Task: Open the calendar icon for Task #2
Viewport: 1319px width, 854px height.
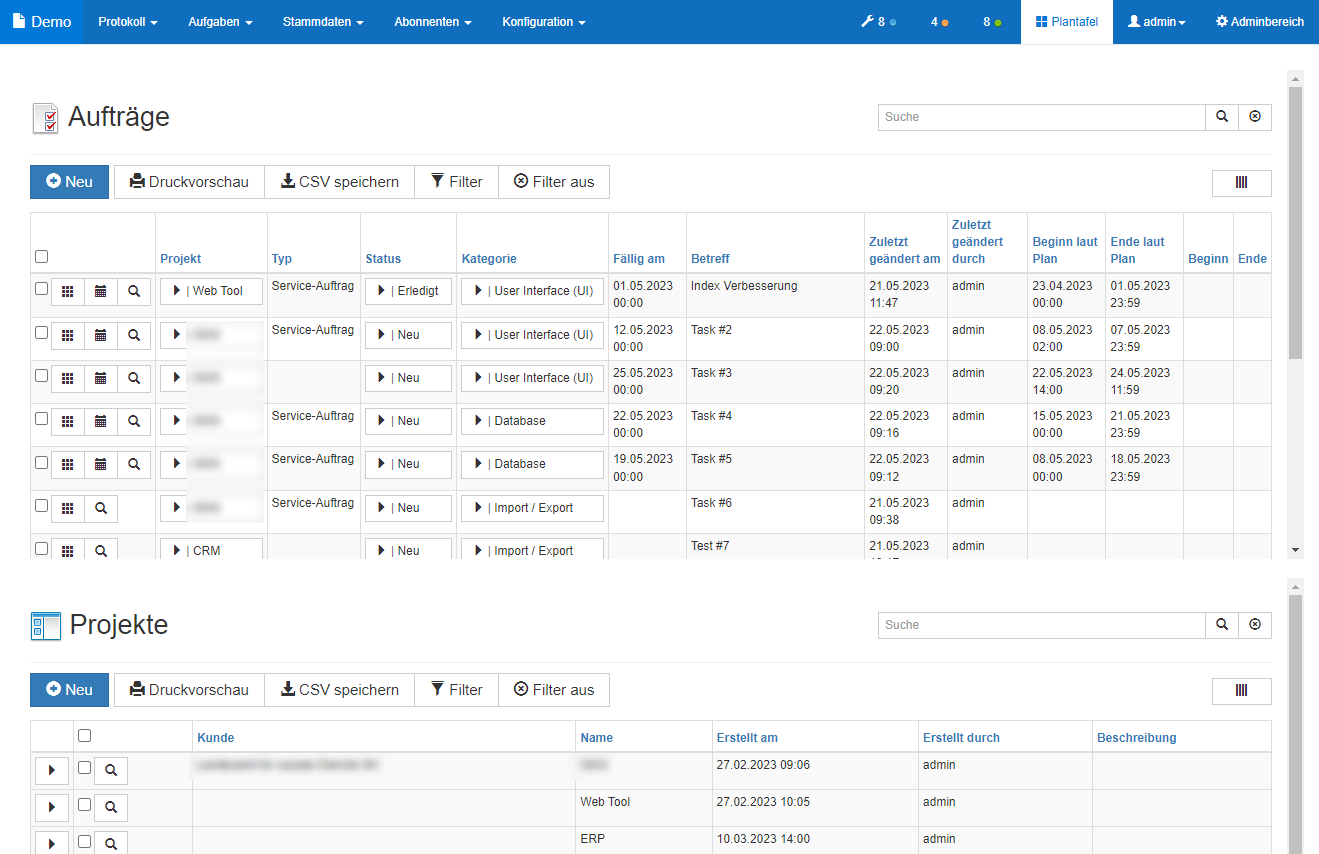Action: 100,335
